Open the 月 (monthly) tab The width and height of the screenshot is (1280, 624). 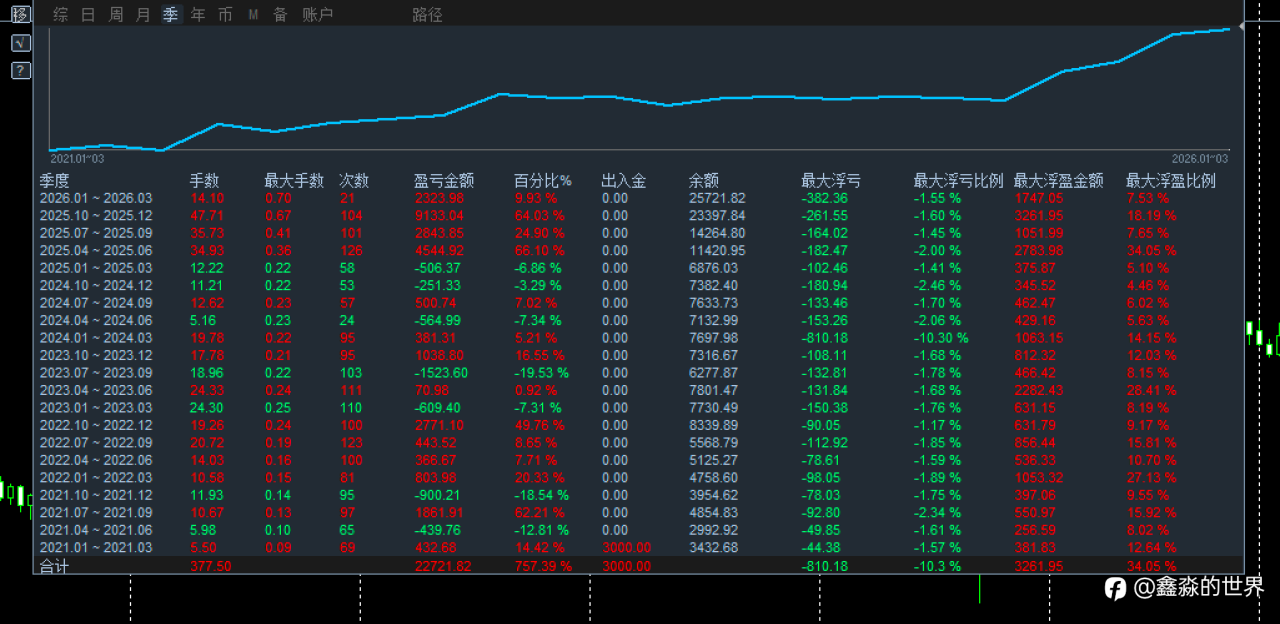tap(143, 15)
